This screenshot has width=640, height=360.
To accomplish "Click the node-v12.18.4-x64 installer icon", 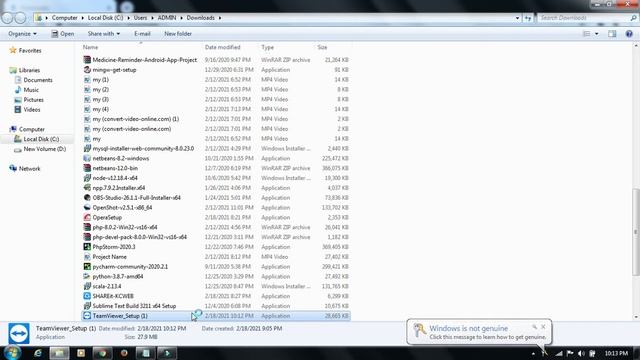I will [87, 178].
